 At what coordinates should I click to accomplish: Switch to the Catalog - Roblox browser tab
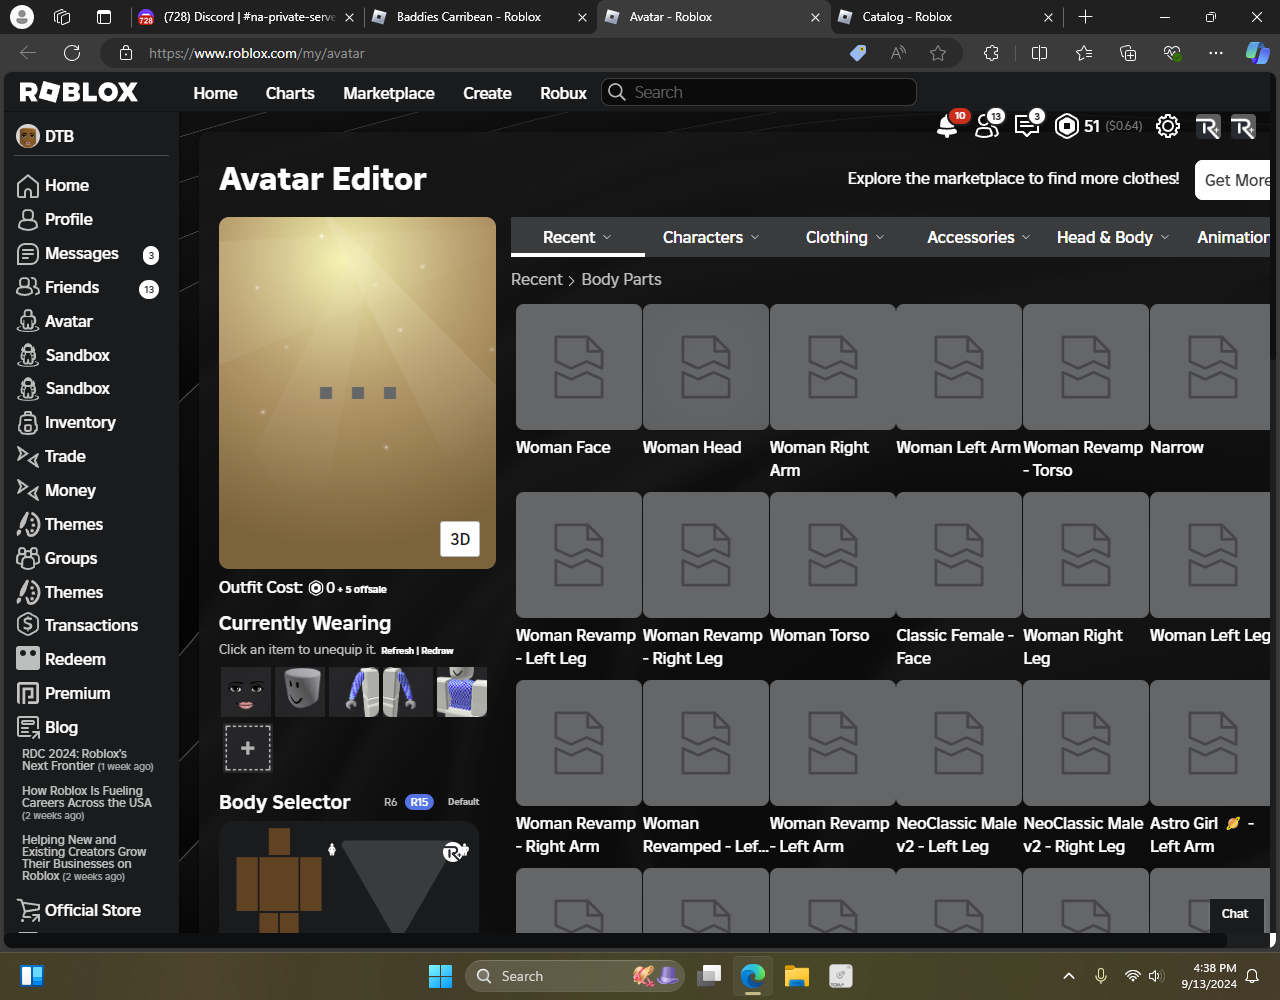pos(947,17)
